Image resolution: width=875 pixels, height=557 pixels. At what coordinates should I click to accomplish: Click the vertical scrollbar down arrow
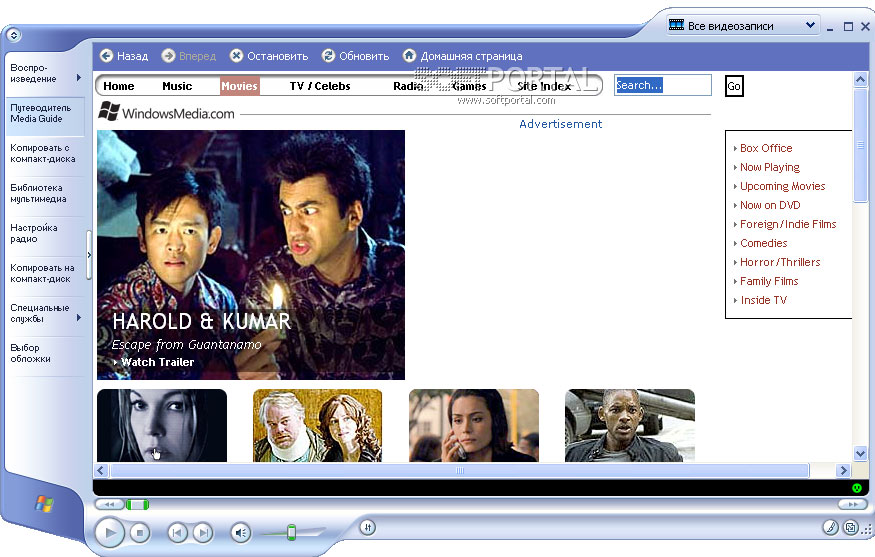point(860,453)
